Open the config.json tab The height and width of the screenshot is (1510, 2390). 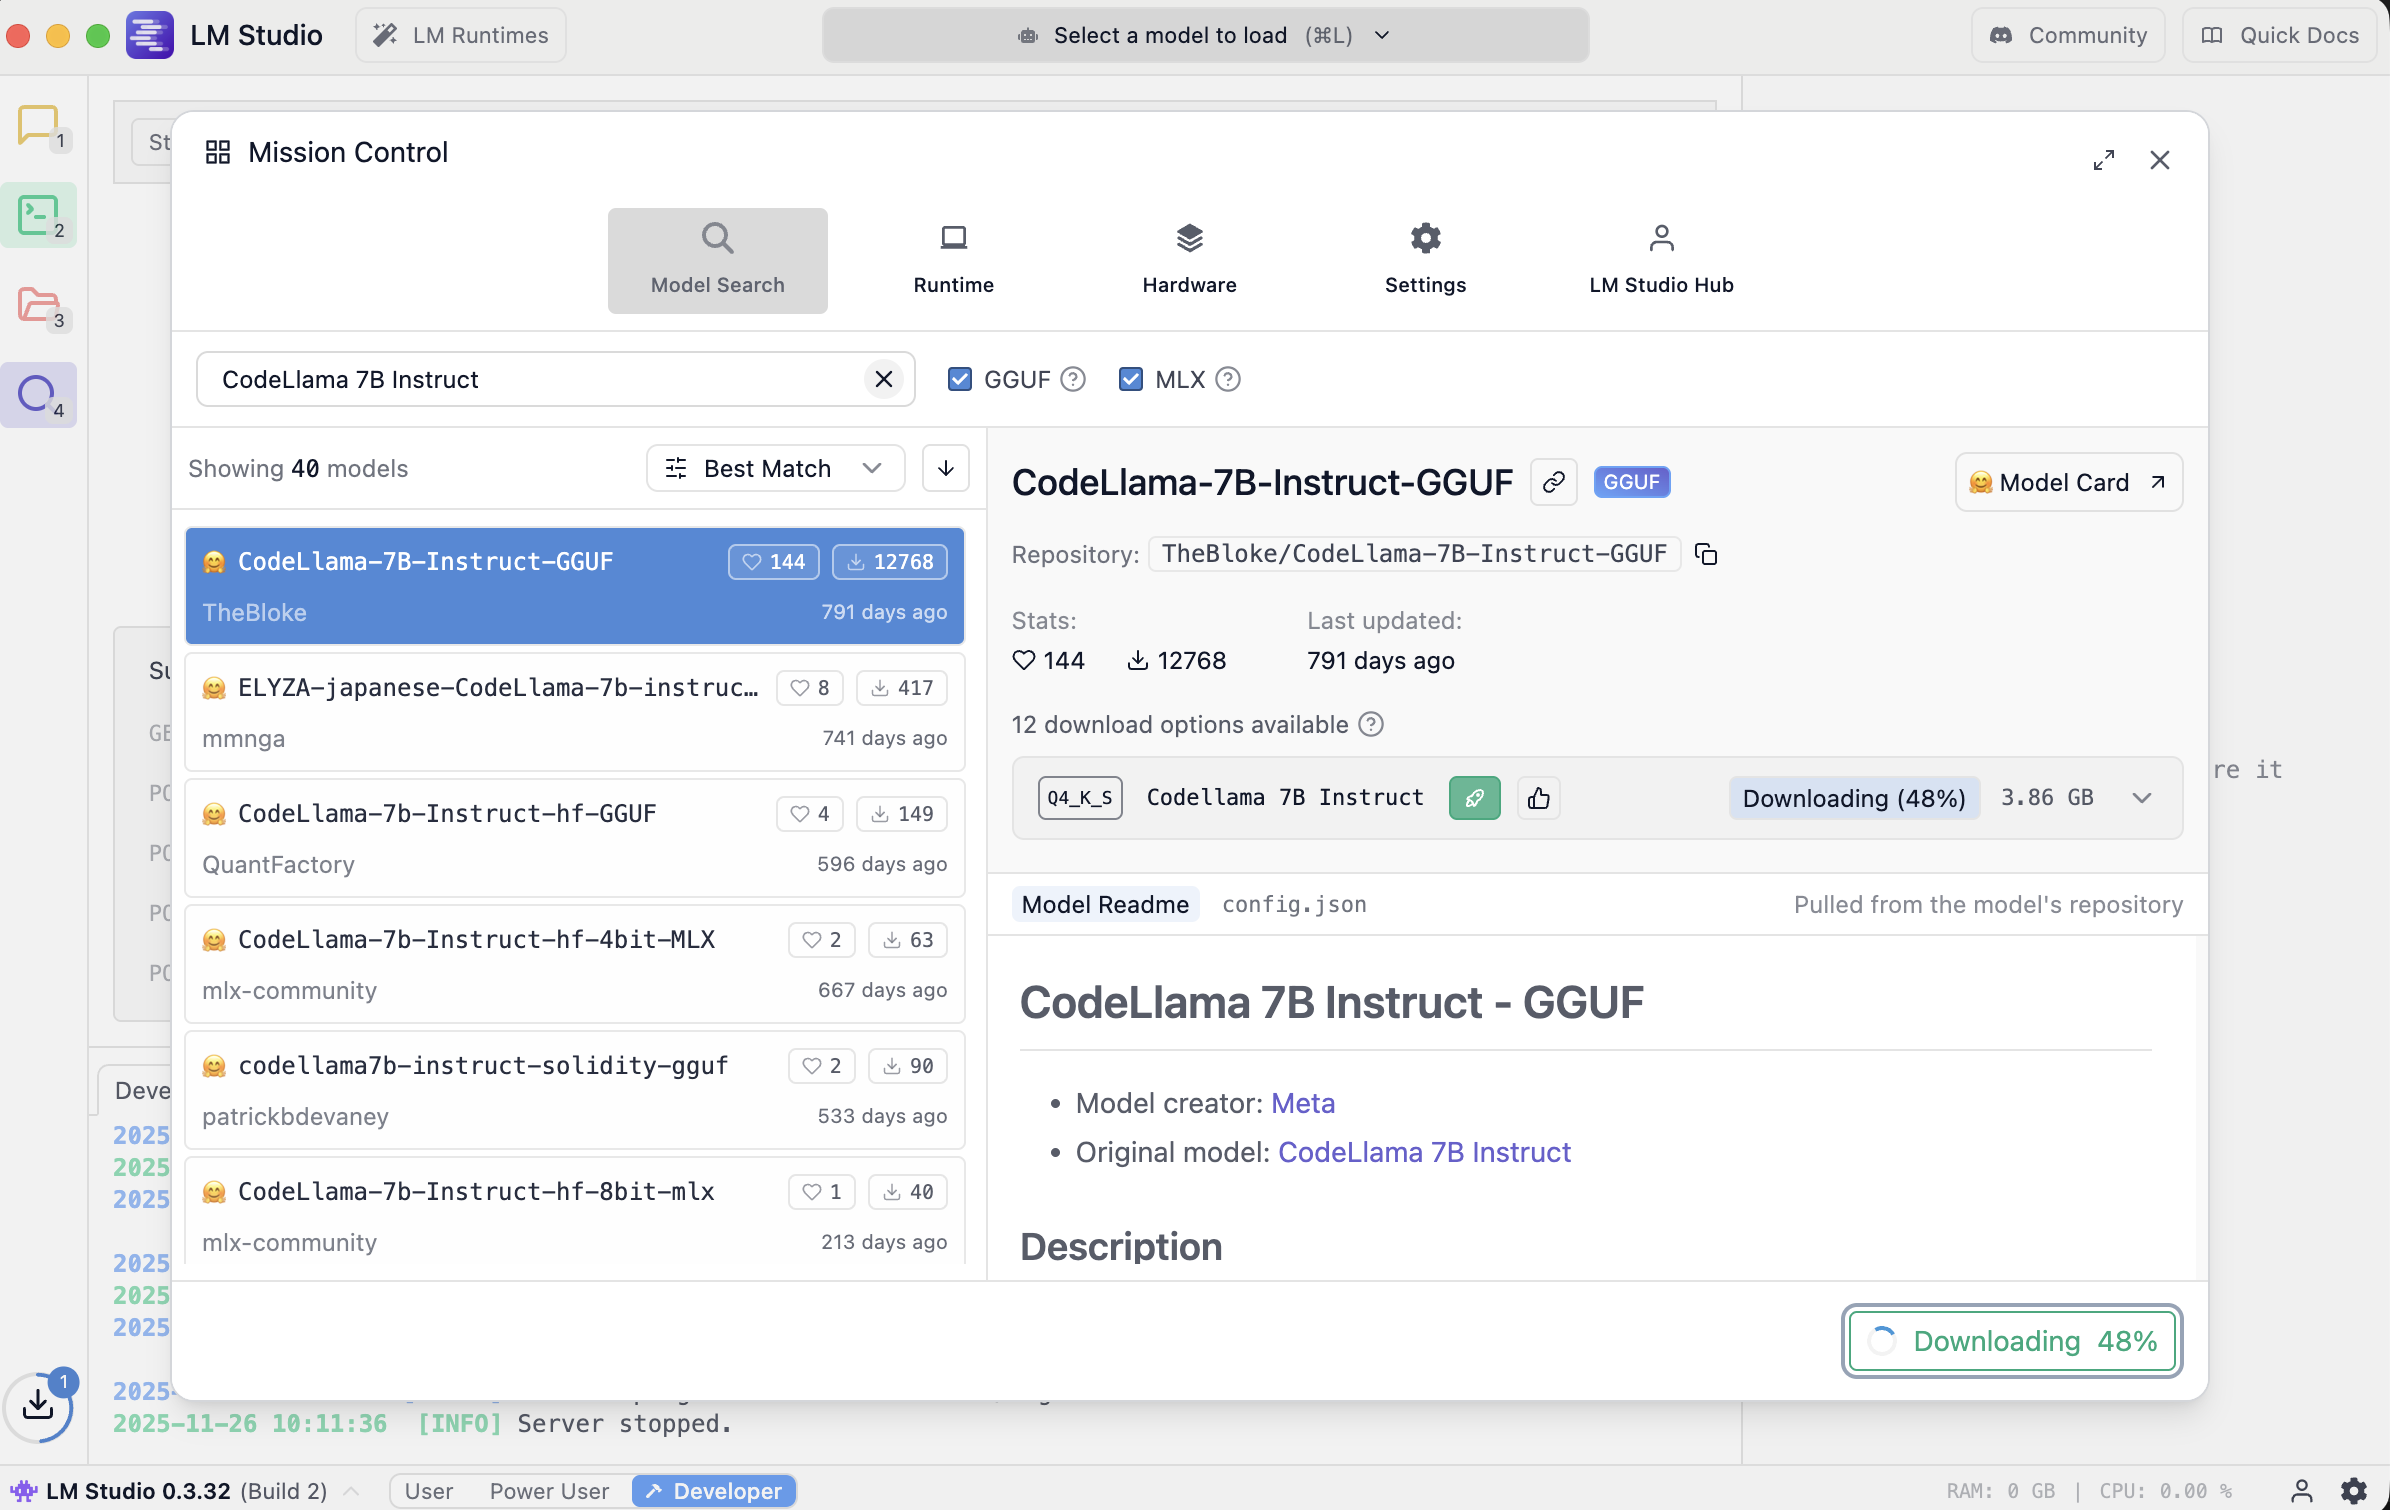click(x=1294, y=904)
